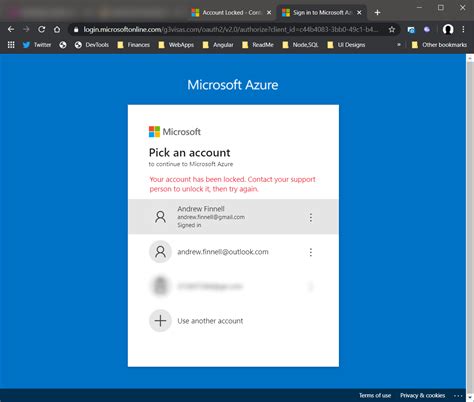474x402 pixels.
Task: Select Use another account
Action: click(233, 321)
